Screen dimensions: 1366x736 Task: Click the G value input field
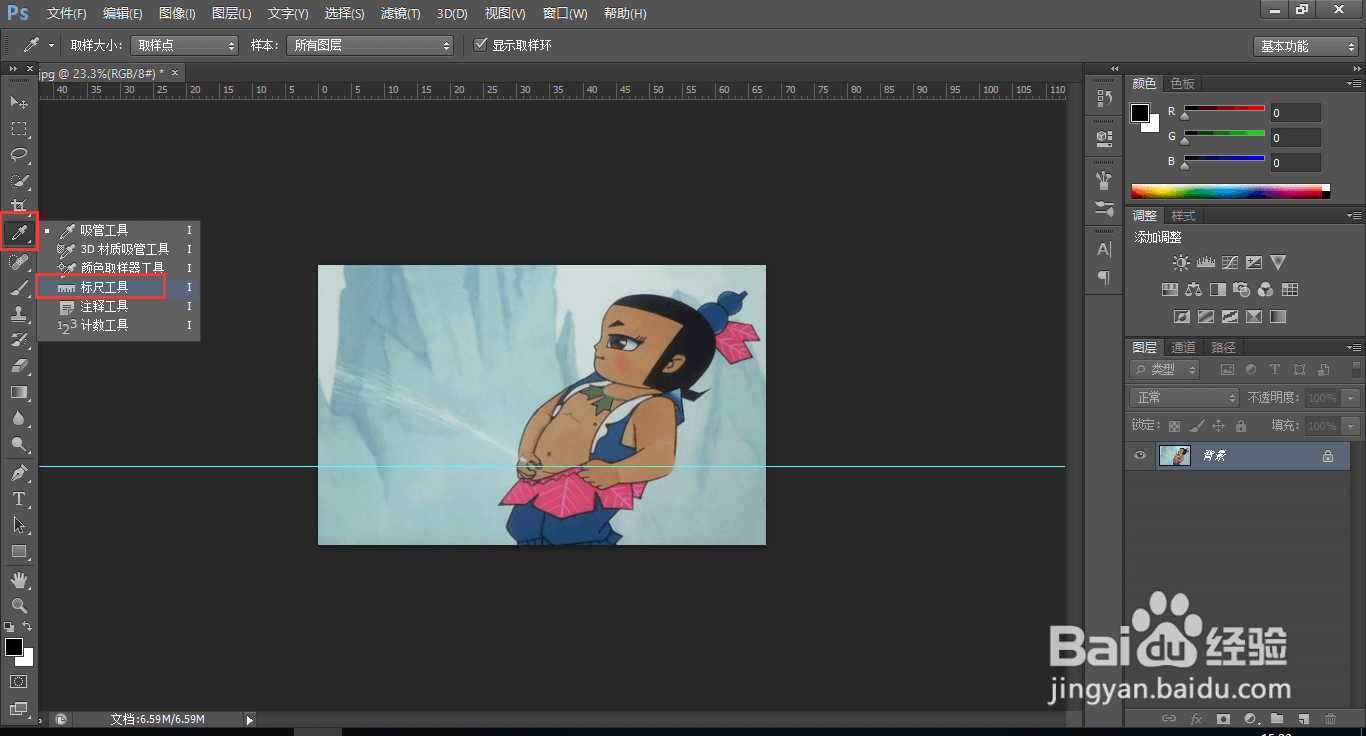click(x=1295, y=138)
